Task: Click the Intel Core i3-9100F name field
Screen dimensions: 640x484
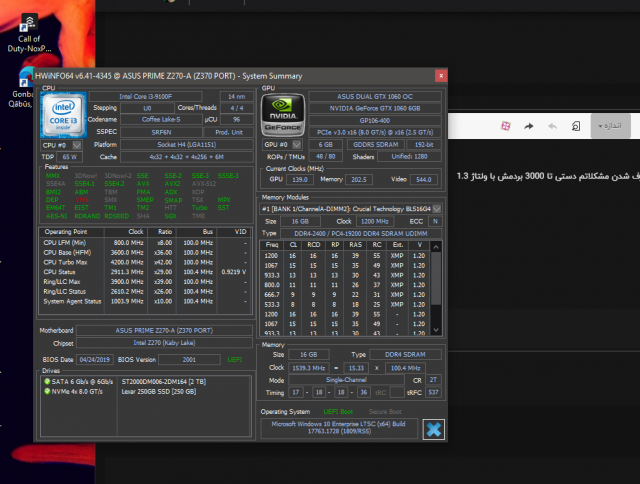Action: (x=146, y=97)
